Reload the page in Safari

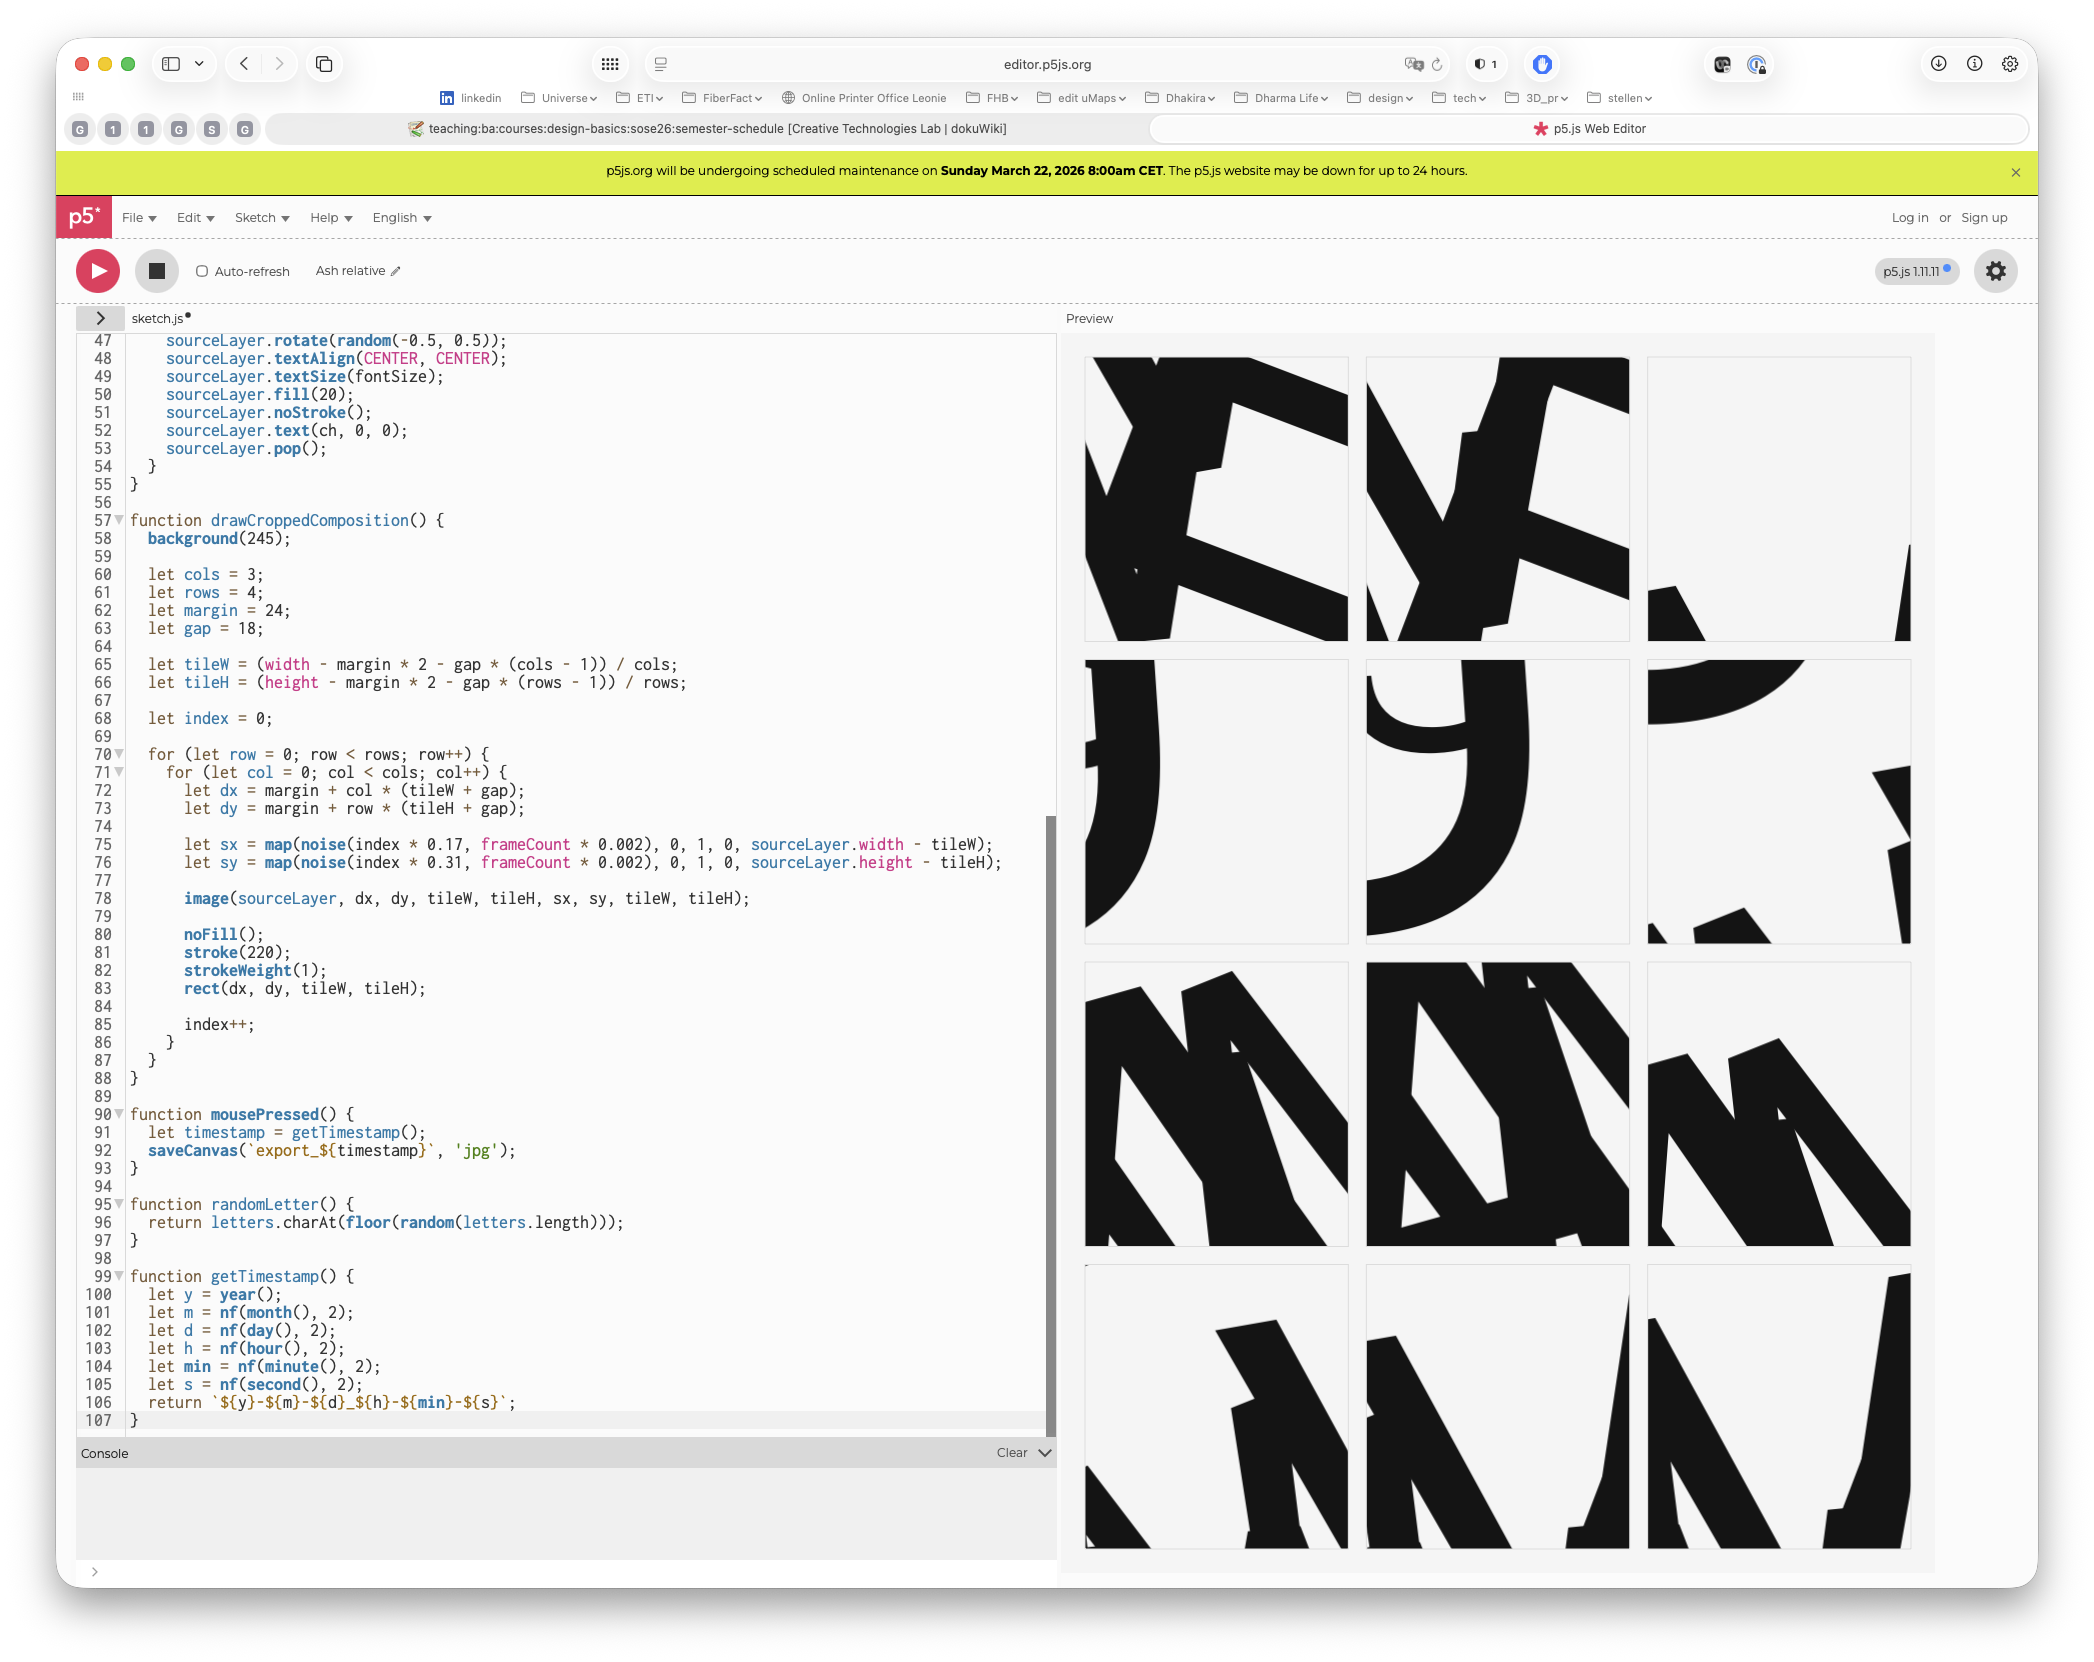click(1437, 64)
